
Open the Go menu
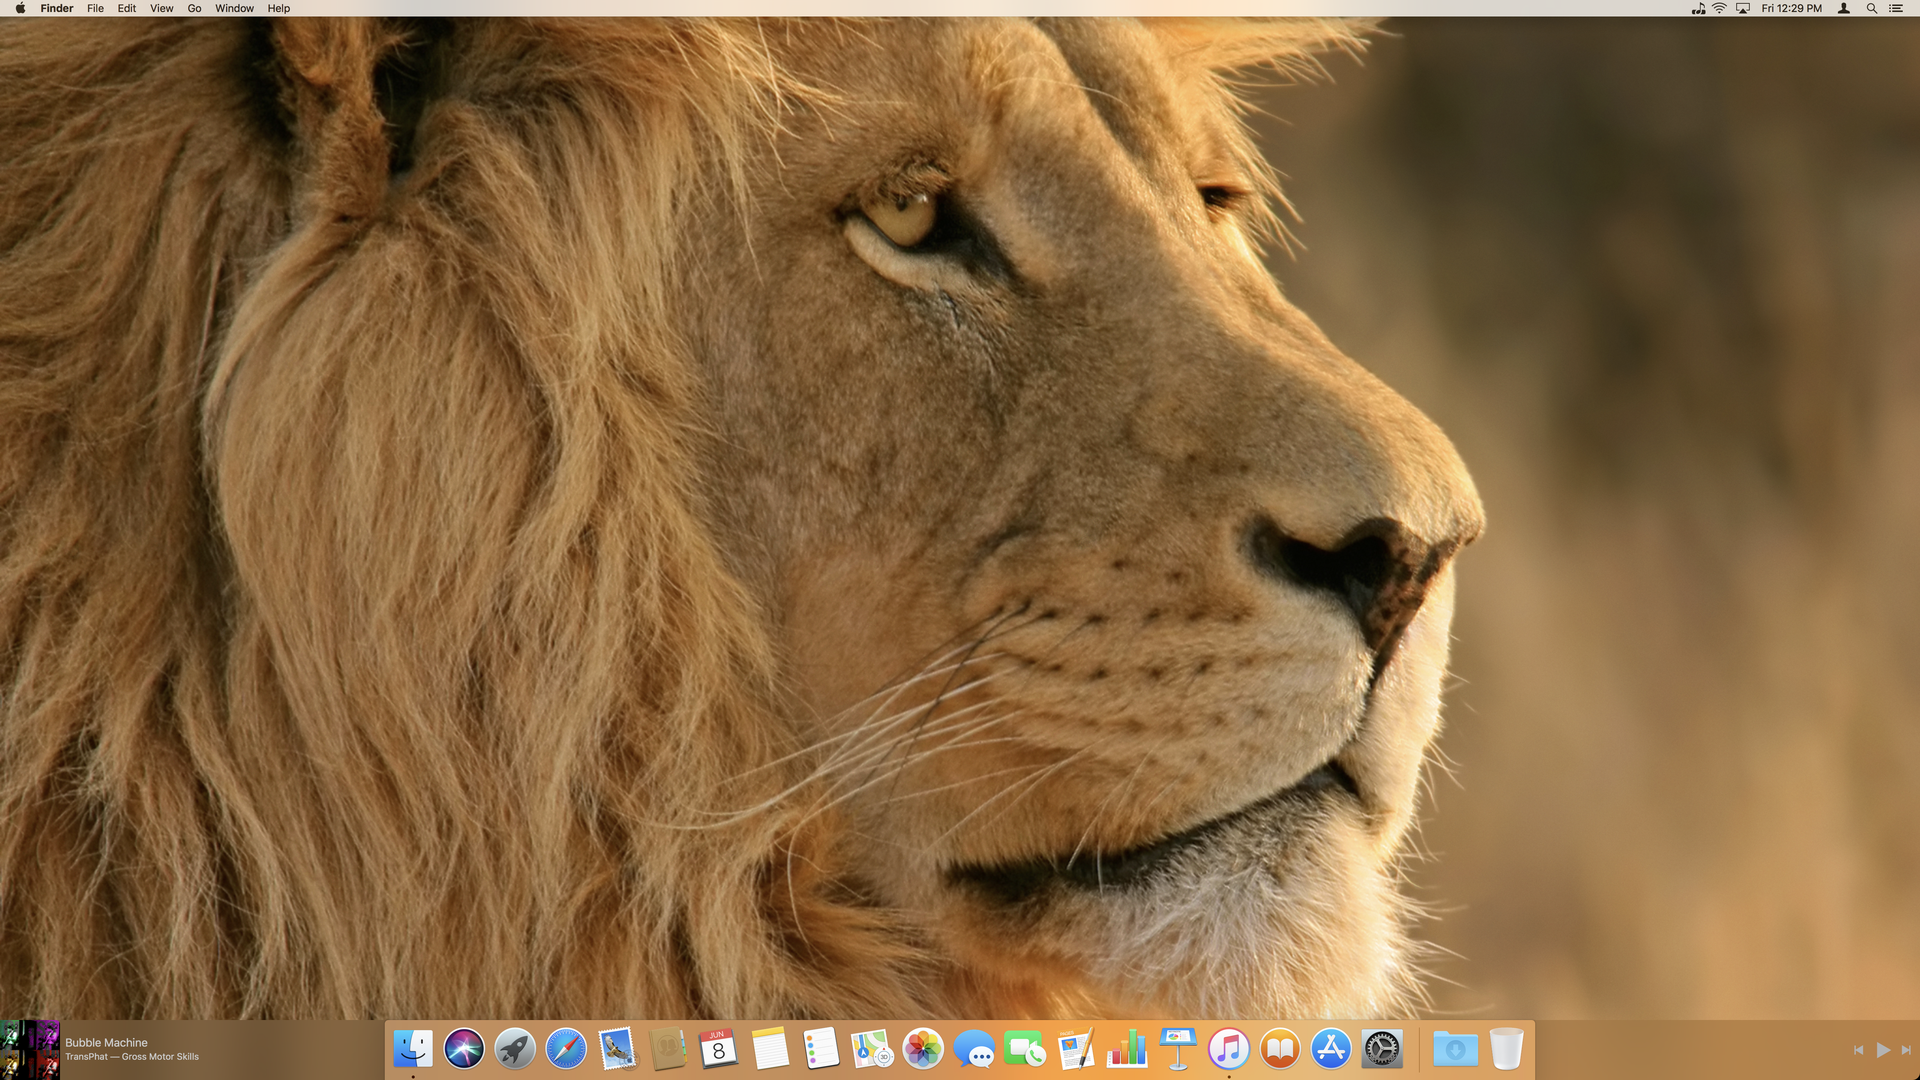point(194,8)
